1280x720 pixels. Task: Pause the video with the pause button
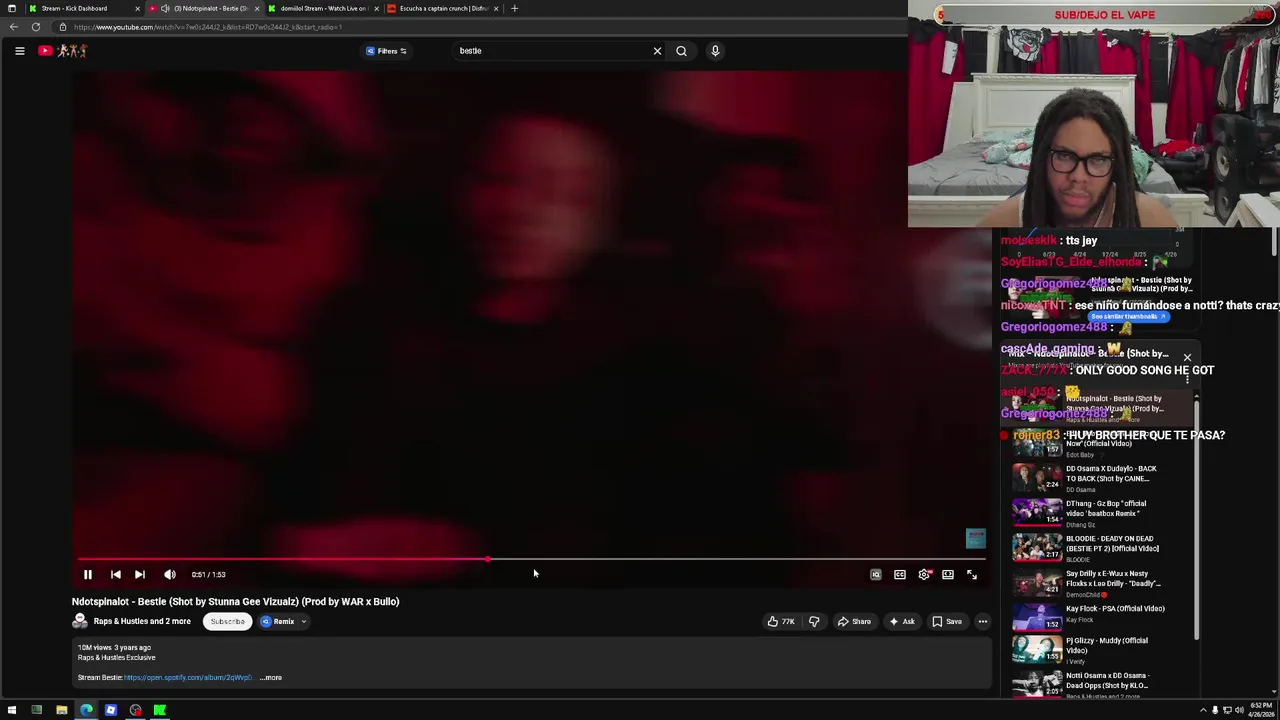coord(87,574)
